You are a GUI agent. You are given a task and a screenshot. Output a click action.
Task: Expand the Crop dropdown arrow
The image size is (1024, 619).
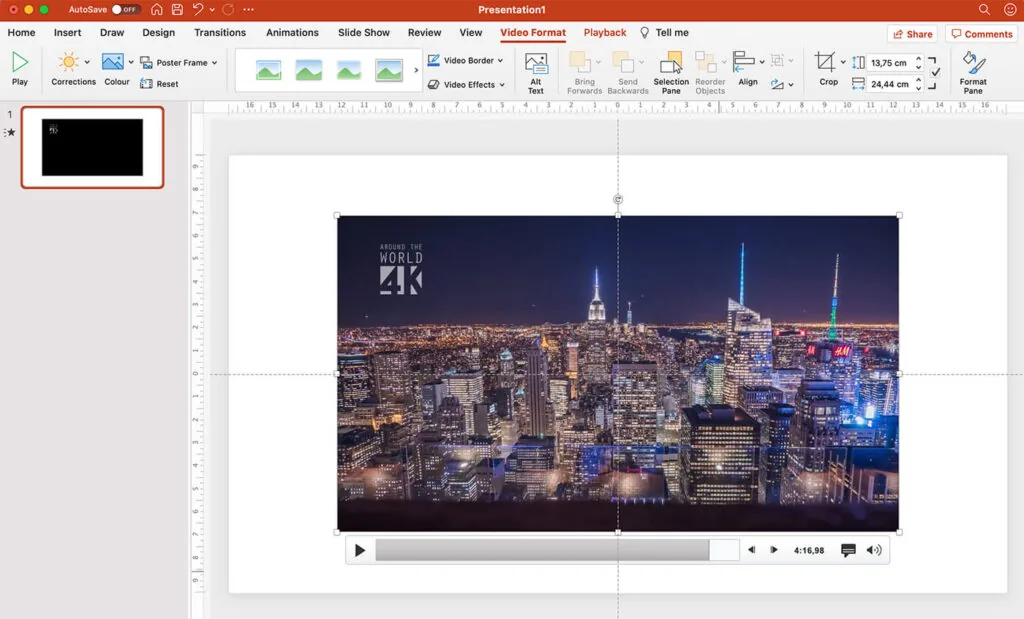coord(842,63)
